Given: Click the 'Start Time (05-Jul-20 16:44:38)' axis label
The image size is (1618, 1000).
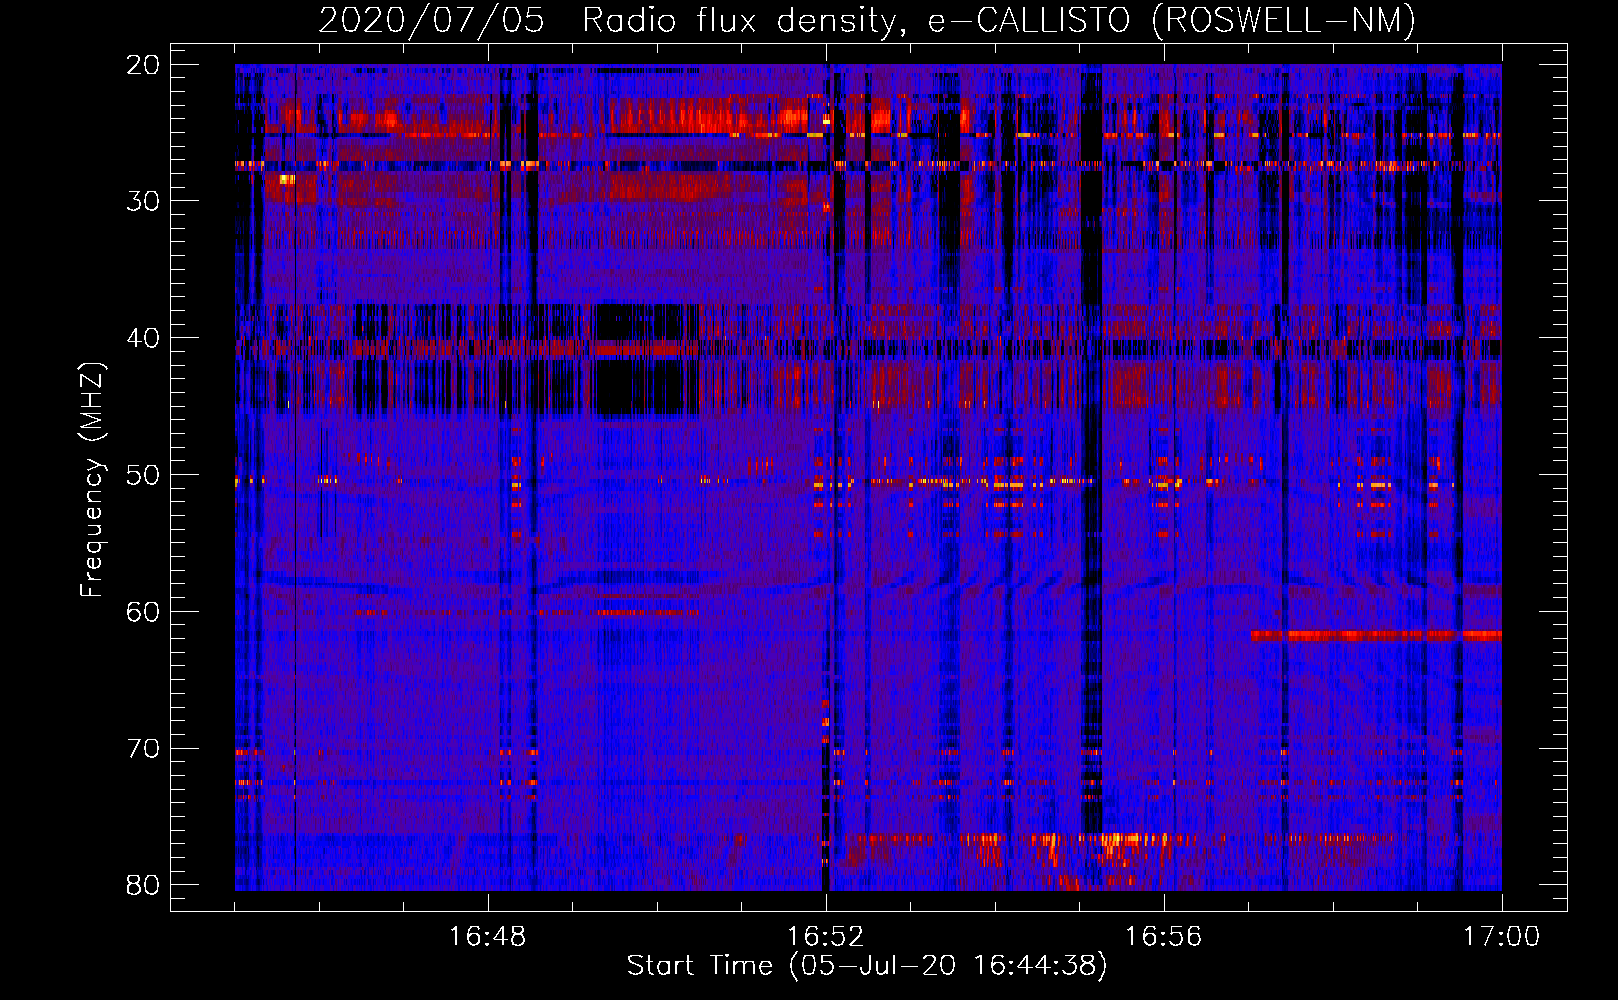Looking at the screenshot, I should [867, 966].
